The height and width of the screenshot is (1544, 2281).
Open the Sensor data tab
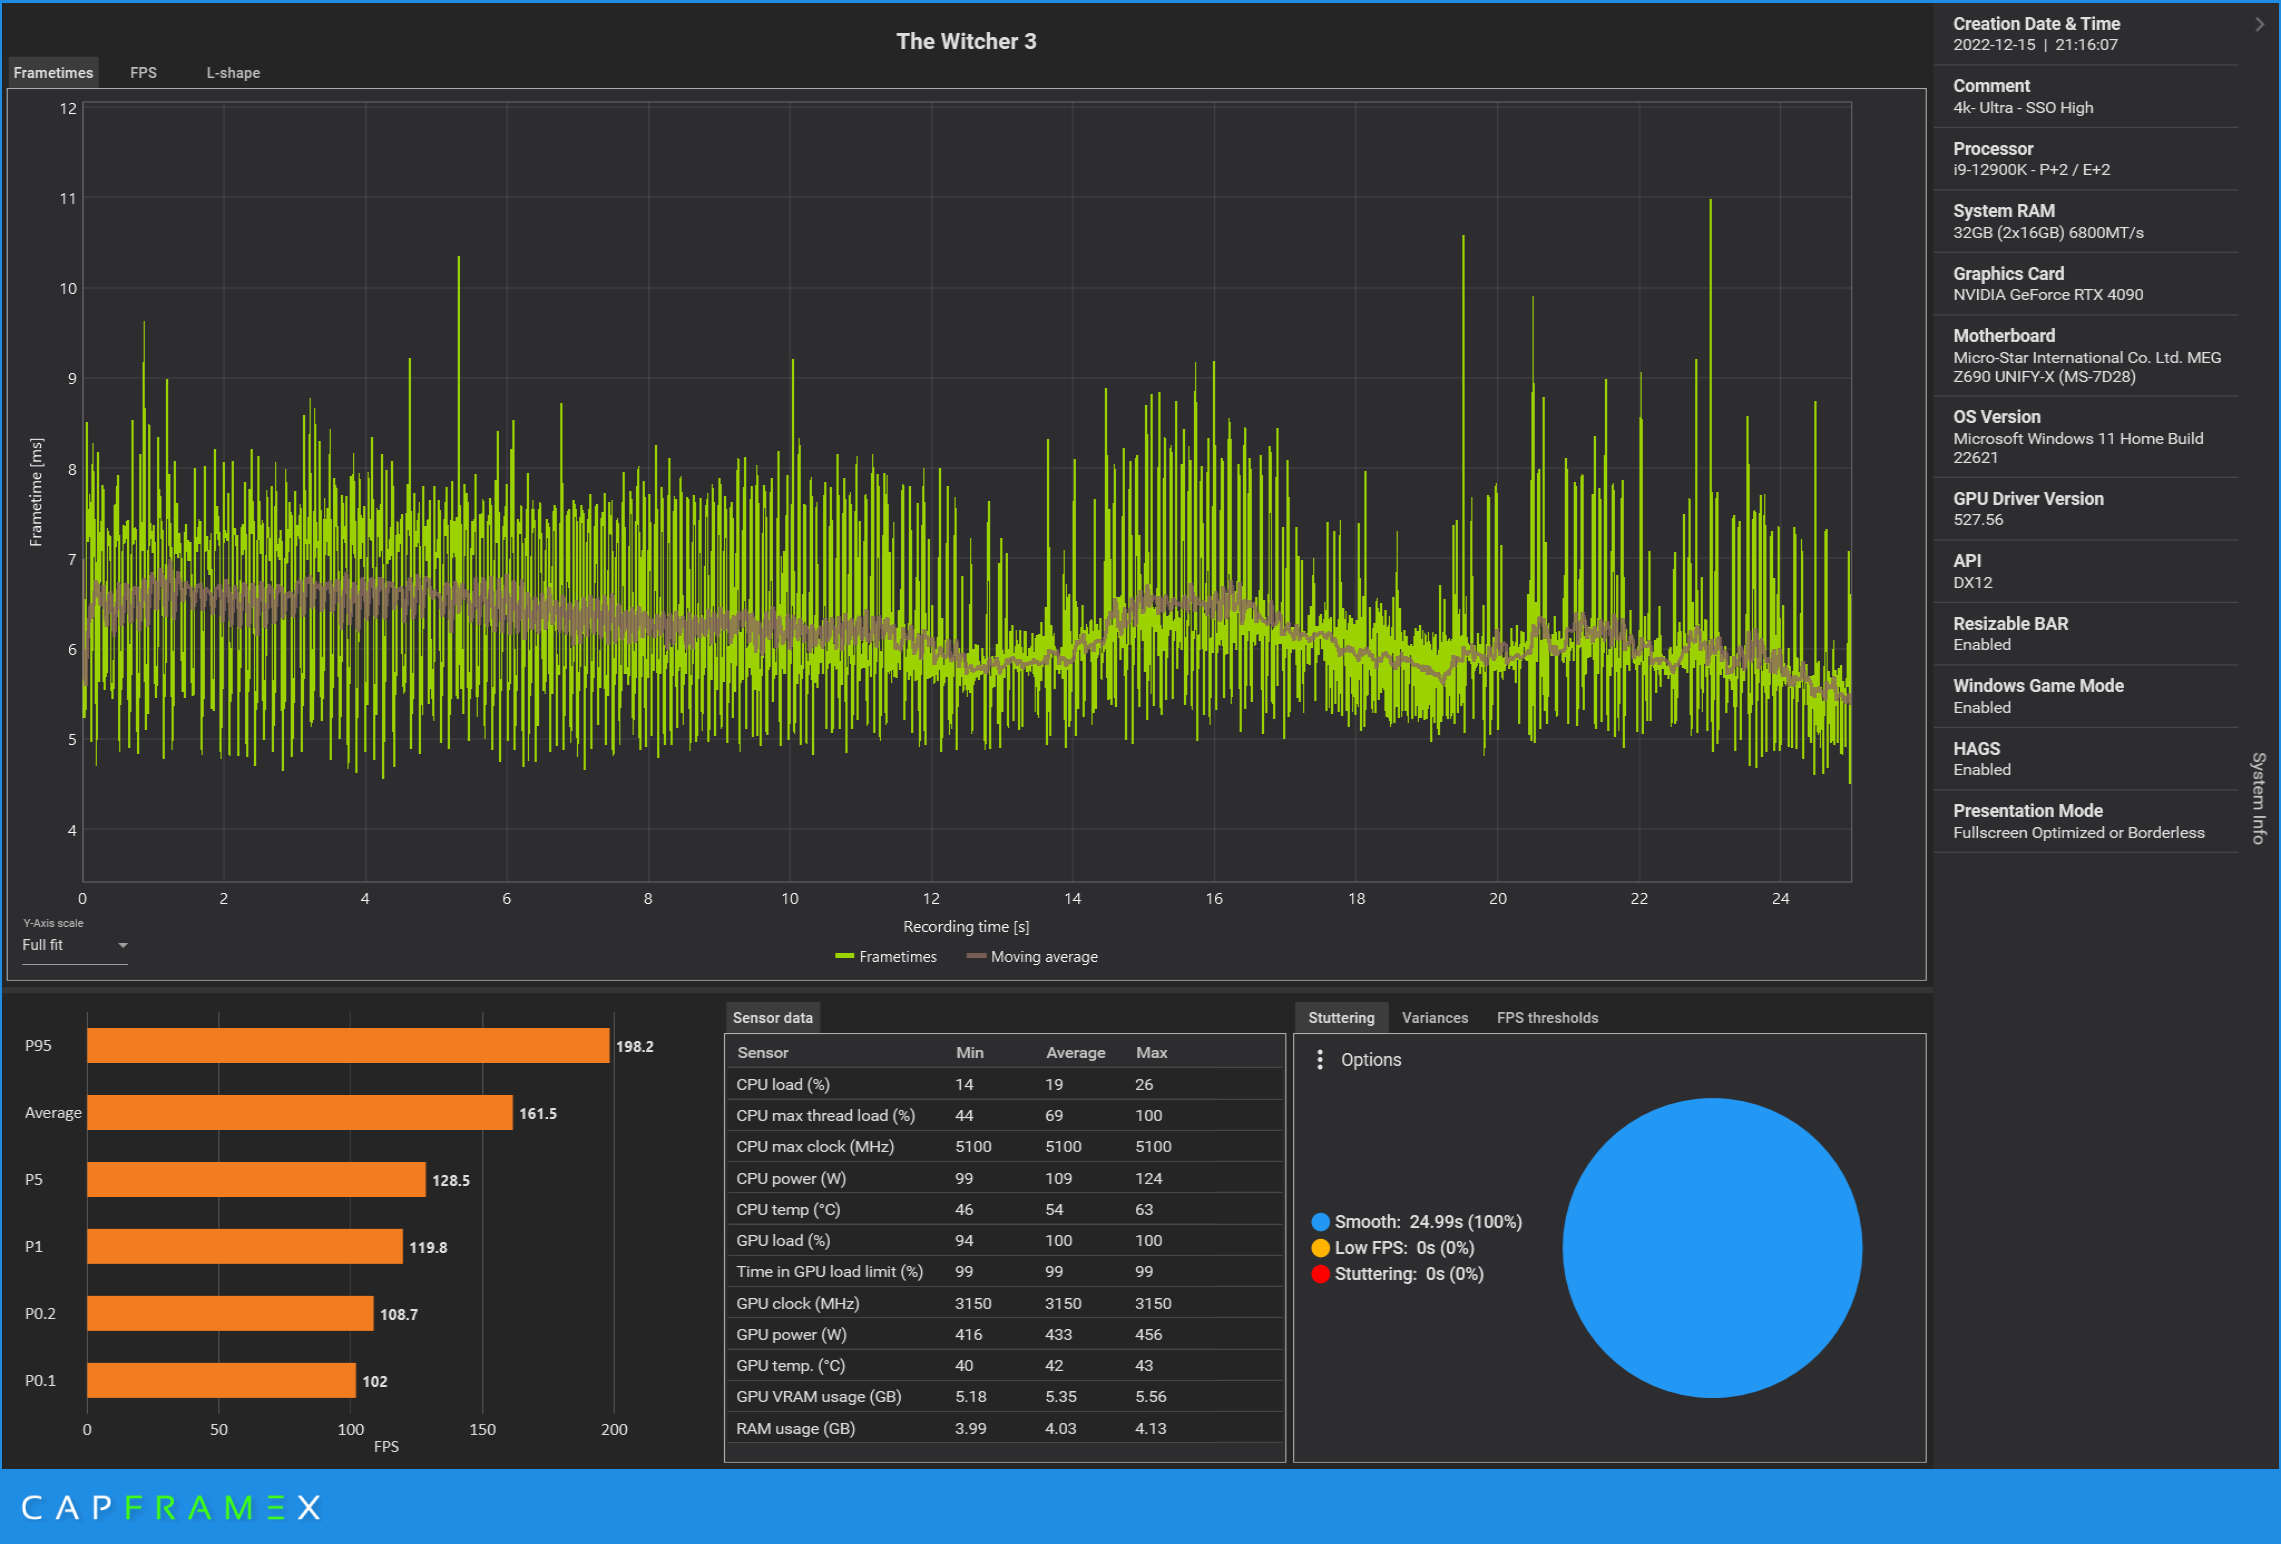pos(772,1018)
